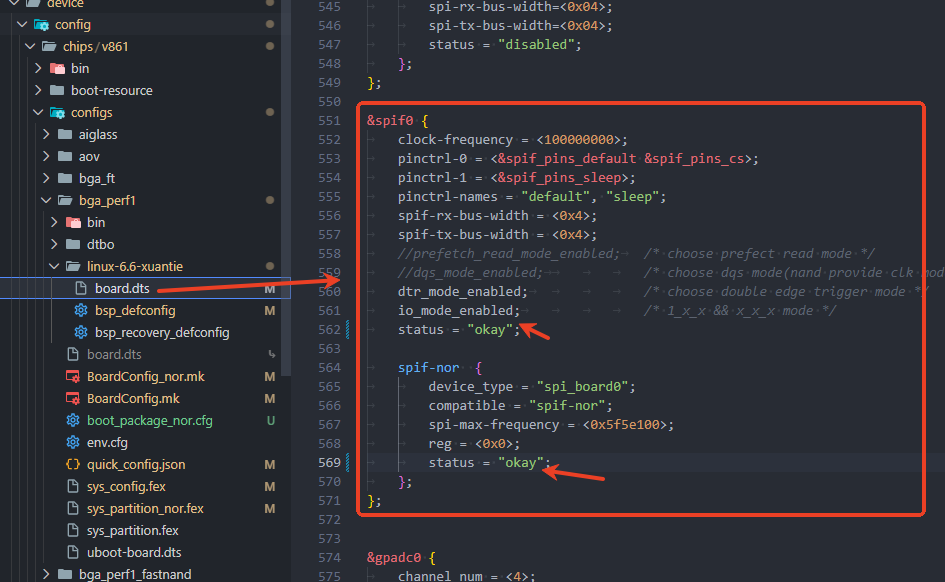Open uboot-board.dts in the explorer
The image size is (945, 582).
pos(133,553)
